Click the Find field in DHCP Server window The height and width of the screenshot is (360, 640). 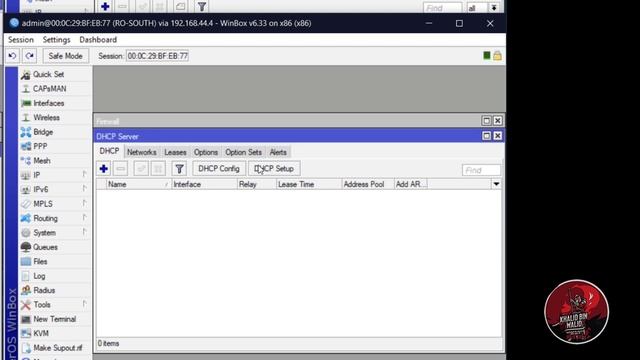point(481,170)
